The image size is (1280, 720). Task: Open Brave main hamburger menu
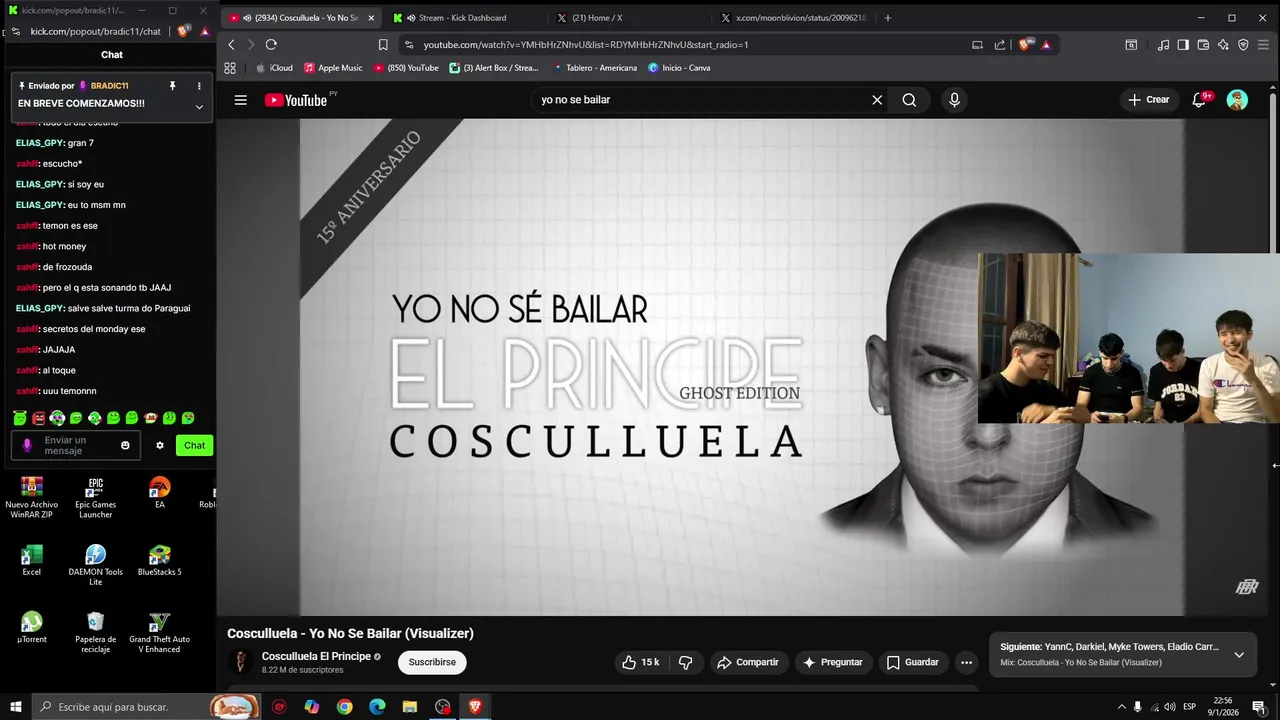pyautogui.click(x=1263, y=45)
